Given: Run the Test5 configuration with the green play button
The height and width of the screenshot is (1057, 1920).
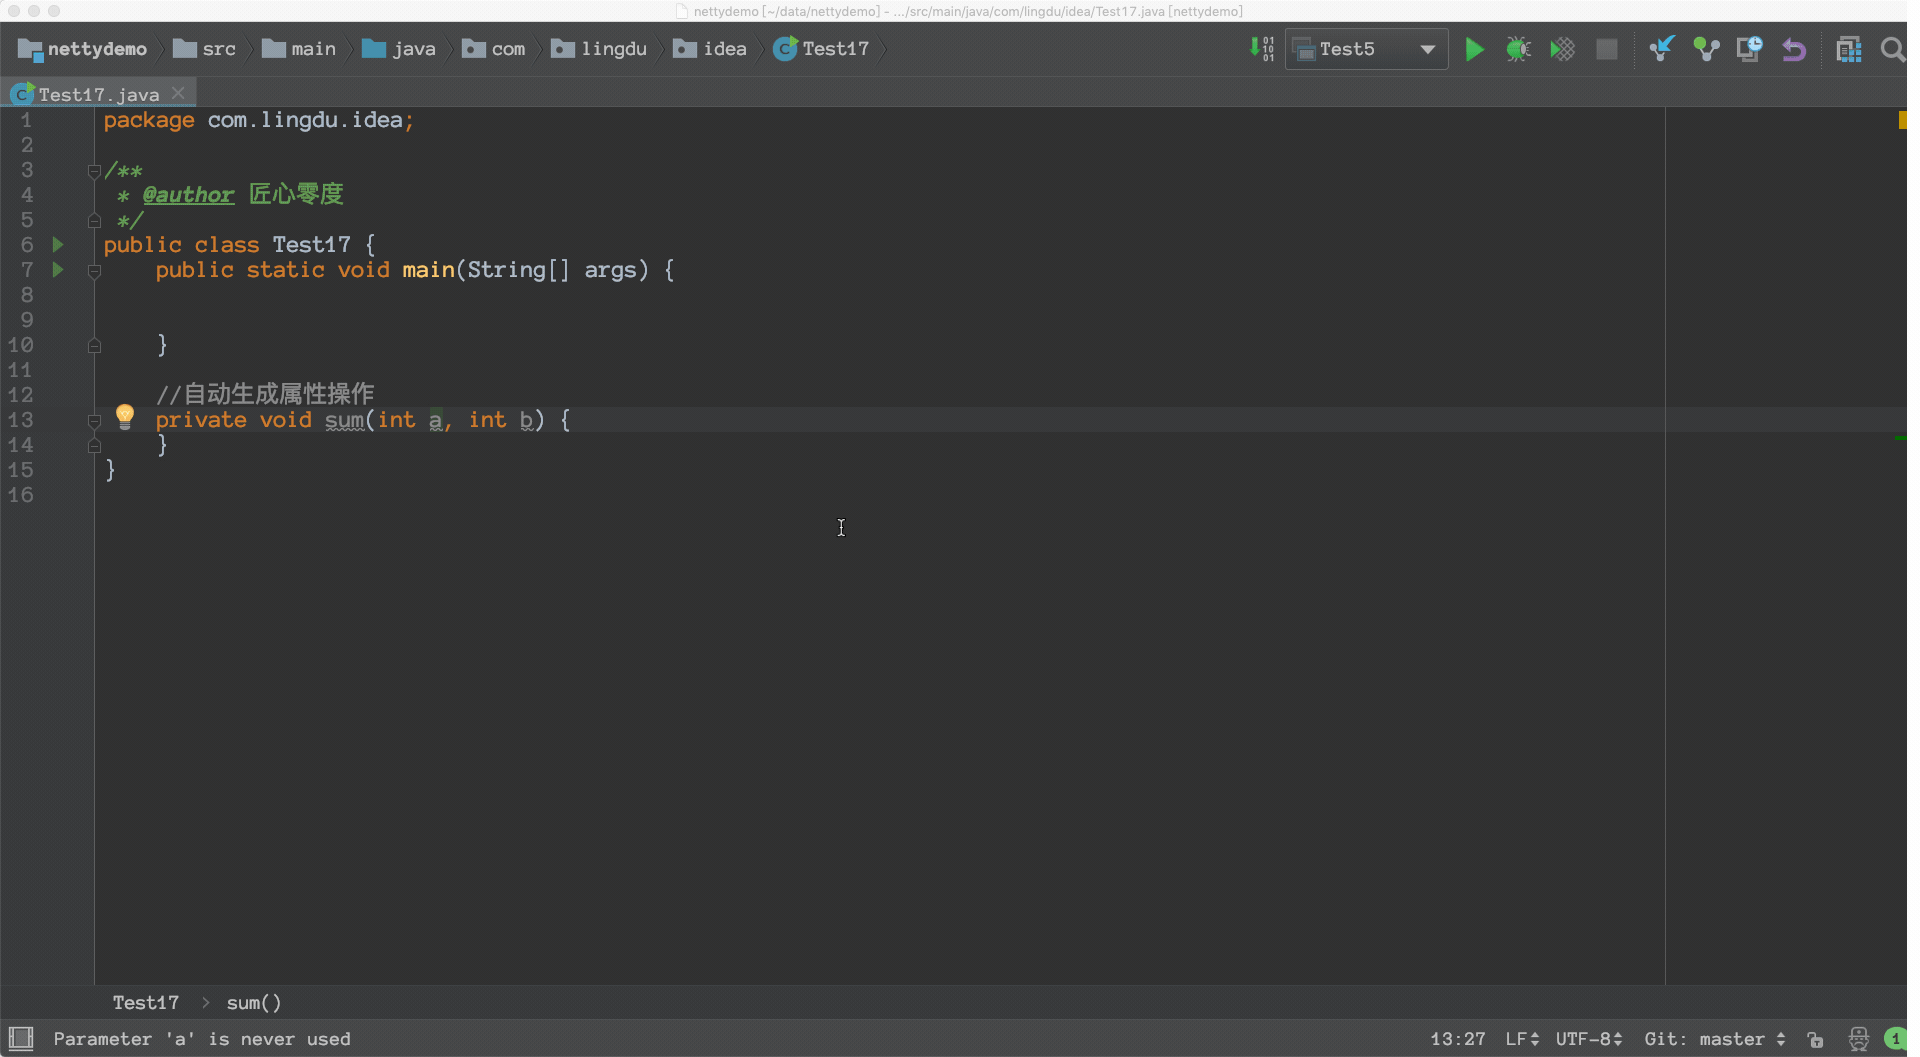Looking at the screenshot, I should pos(1474,49).
